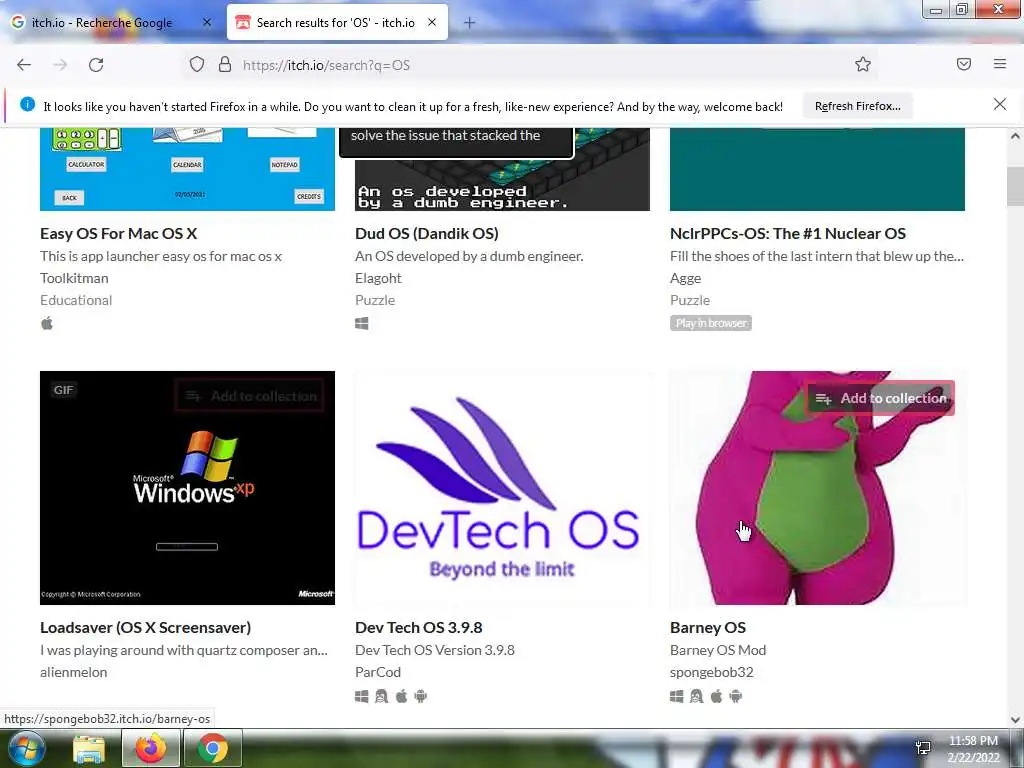Select the Search results for 'OS' tab
This screenshot has width=1024, height=768.
337,22
